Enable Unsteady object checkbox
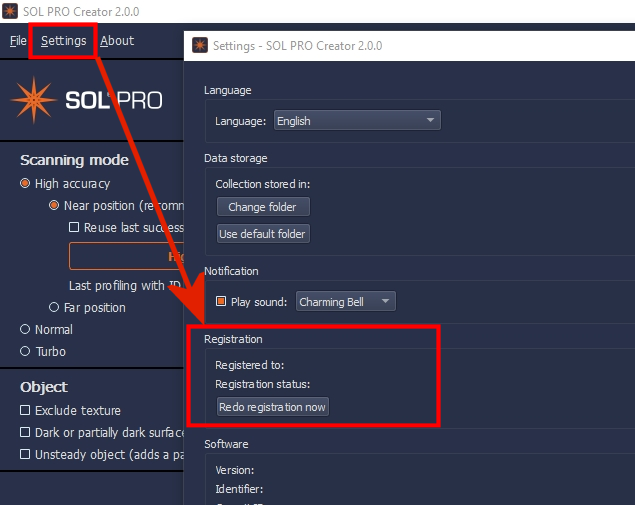The image size is (635, 505). tap(25, 454)
